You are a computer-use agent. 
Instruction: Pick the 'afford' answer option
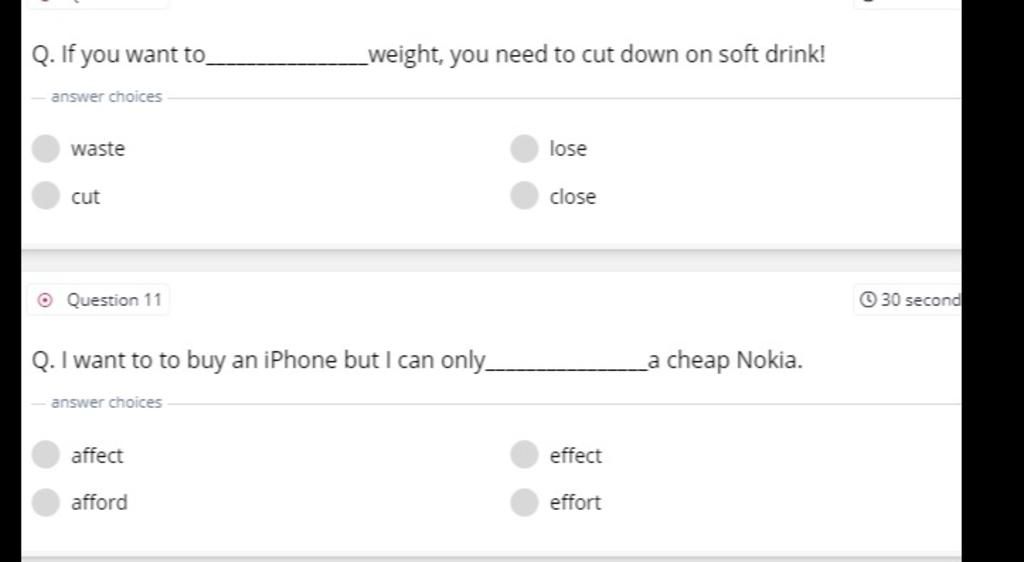pos(46,502)
